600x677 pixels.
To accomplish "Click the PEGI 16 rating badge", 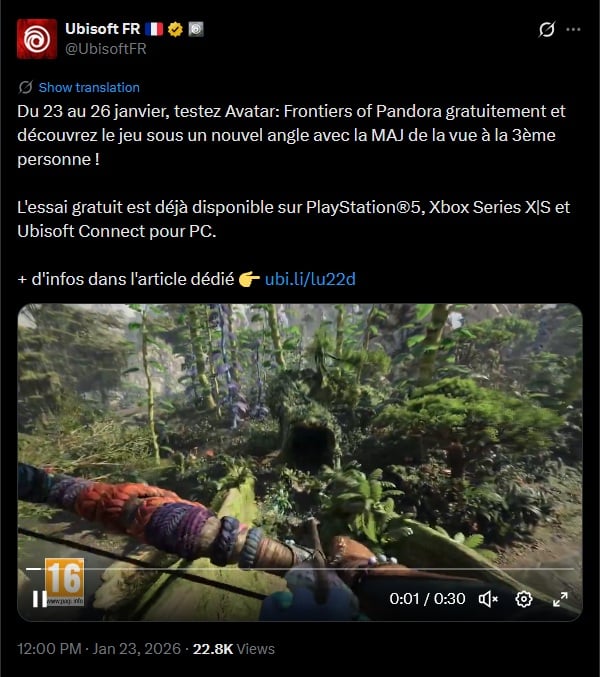I will pyautogui.click(x=64, y=582).
